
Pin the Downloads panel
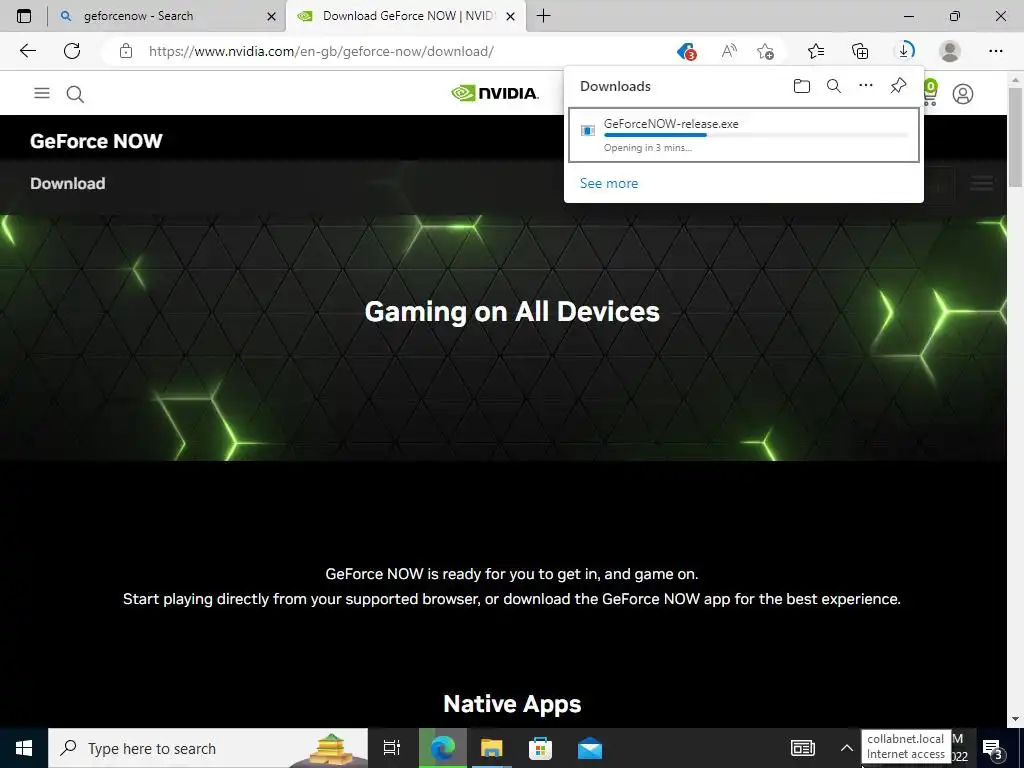pyautogui.click(x=899, y=86)
